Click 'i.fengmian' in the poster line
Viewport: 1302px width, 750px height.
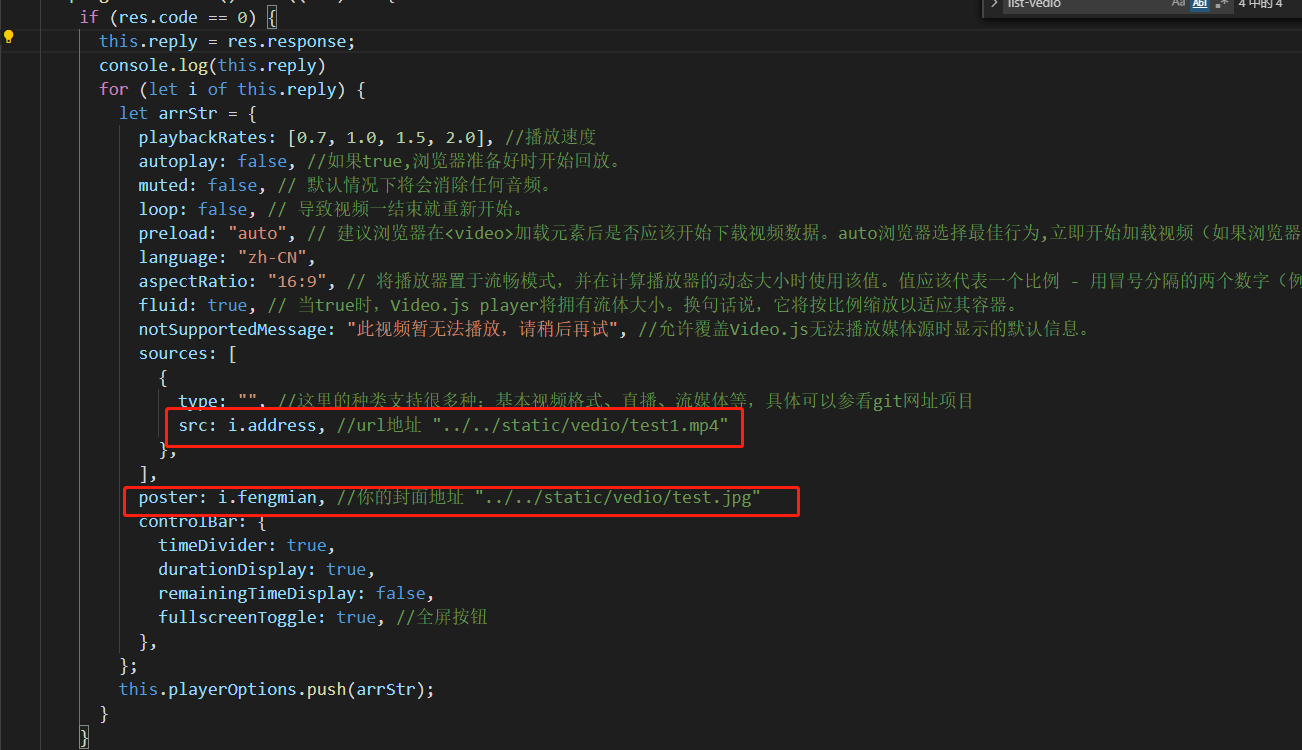(267, 497)
